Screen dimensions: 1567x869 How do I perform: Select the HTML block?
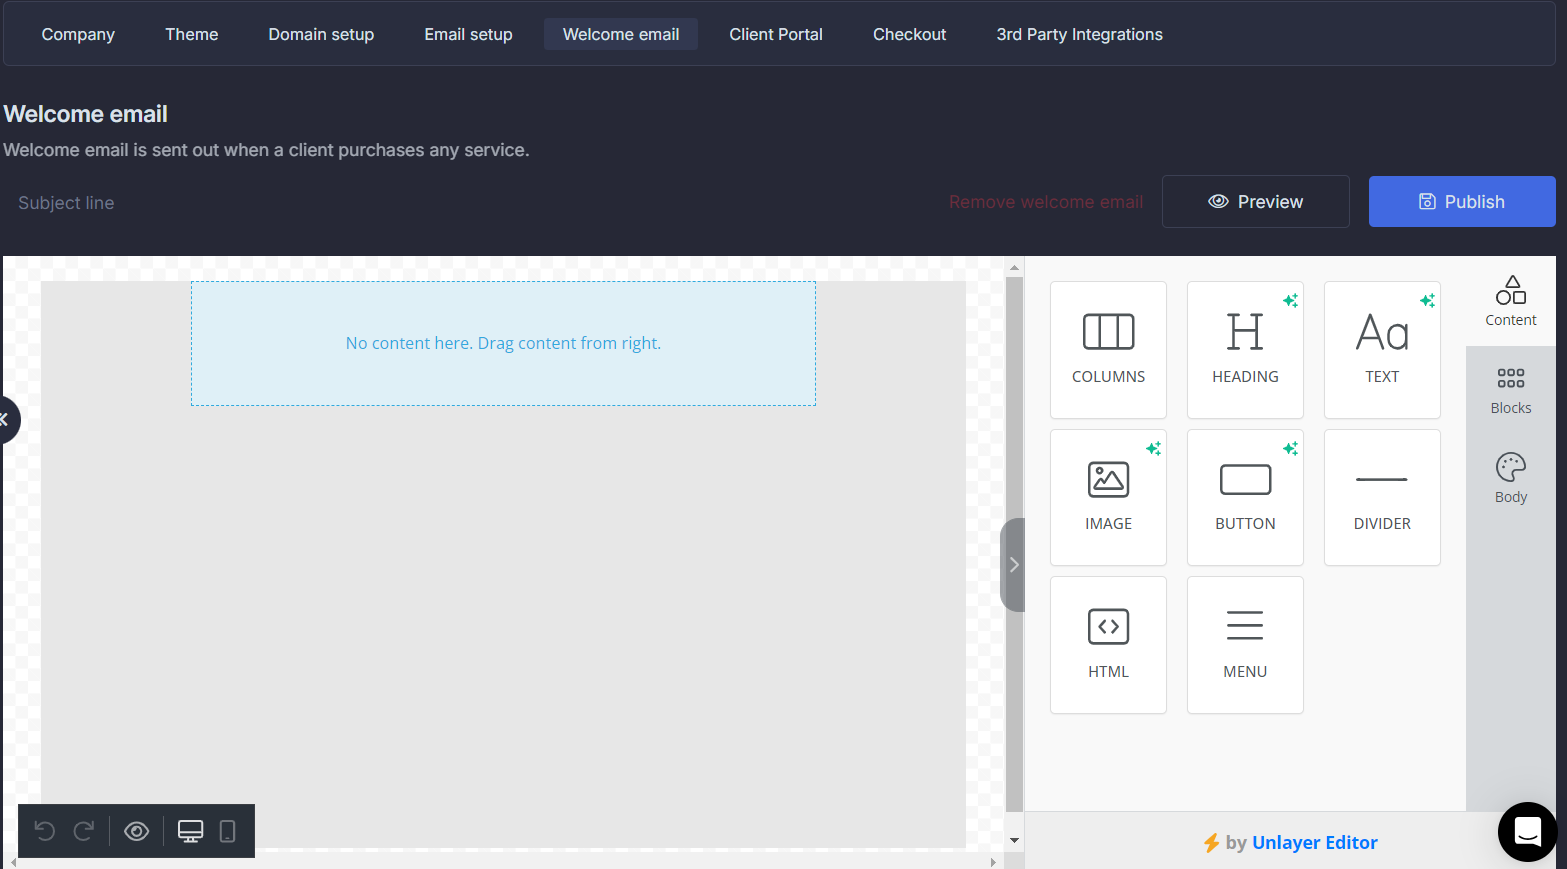[x=1108, y=644]
